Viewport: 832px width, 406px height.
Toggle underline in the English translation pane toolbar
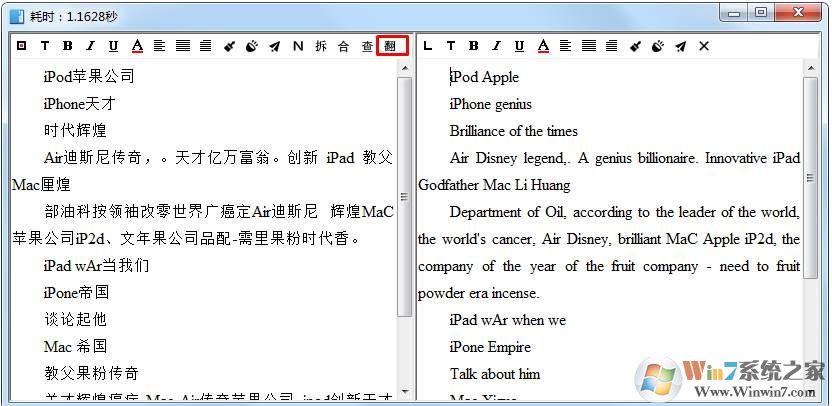(x=519, y=46)
